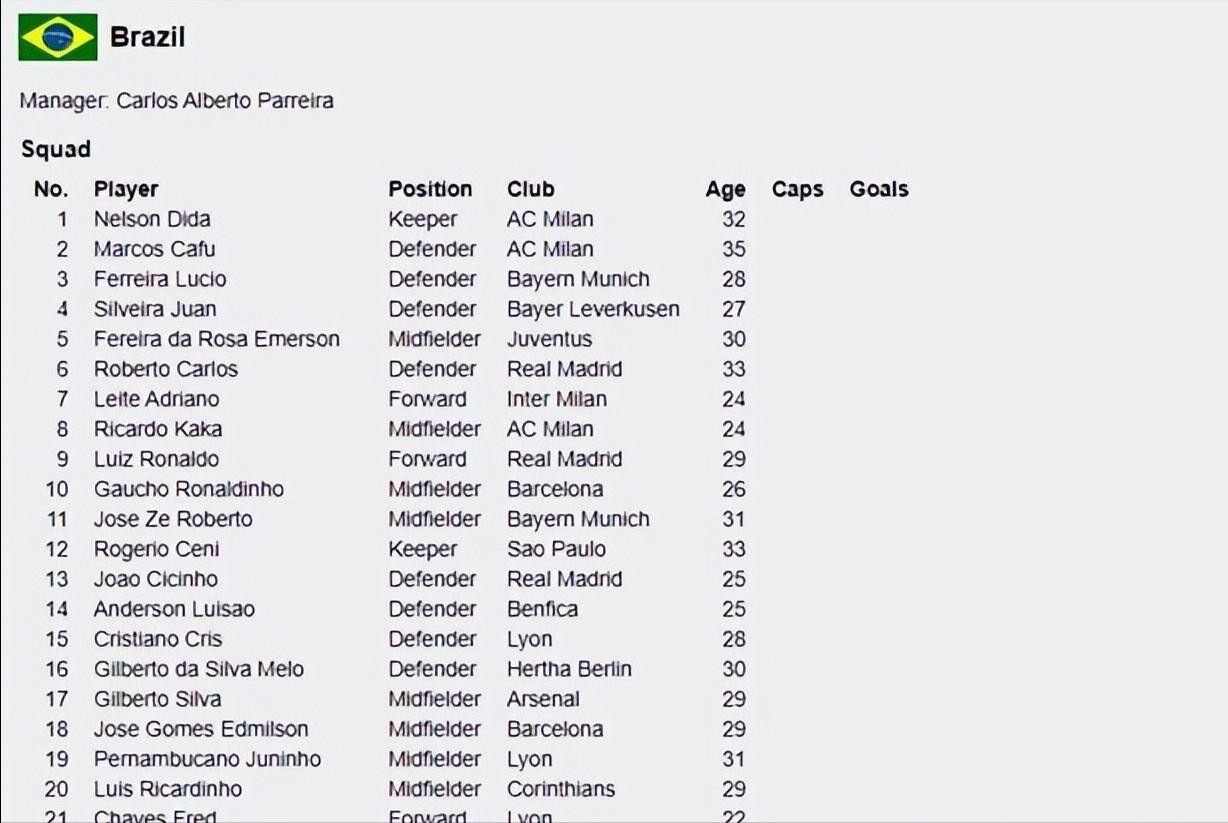Select player Marcos Cafu
Image resolution: width=1228 pixels, height=823 pixels.
[154, 249]
